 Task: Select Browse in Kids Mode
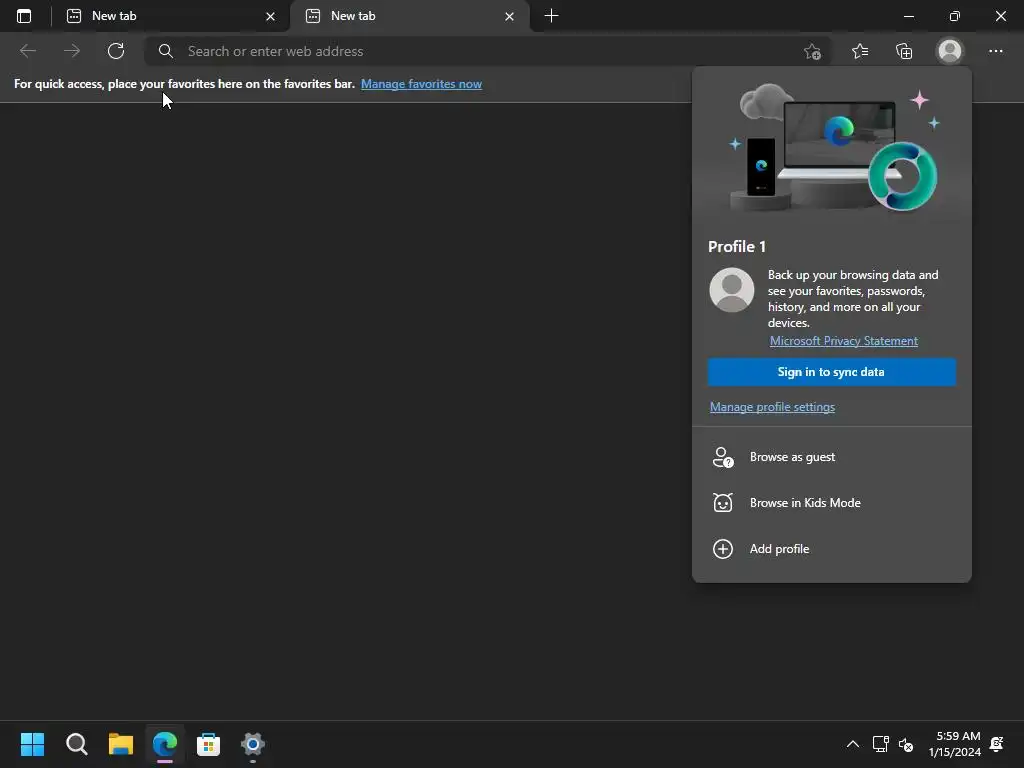831,503
